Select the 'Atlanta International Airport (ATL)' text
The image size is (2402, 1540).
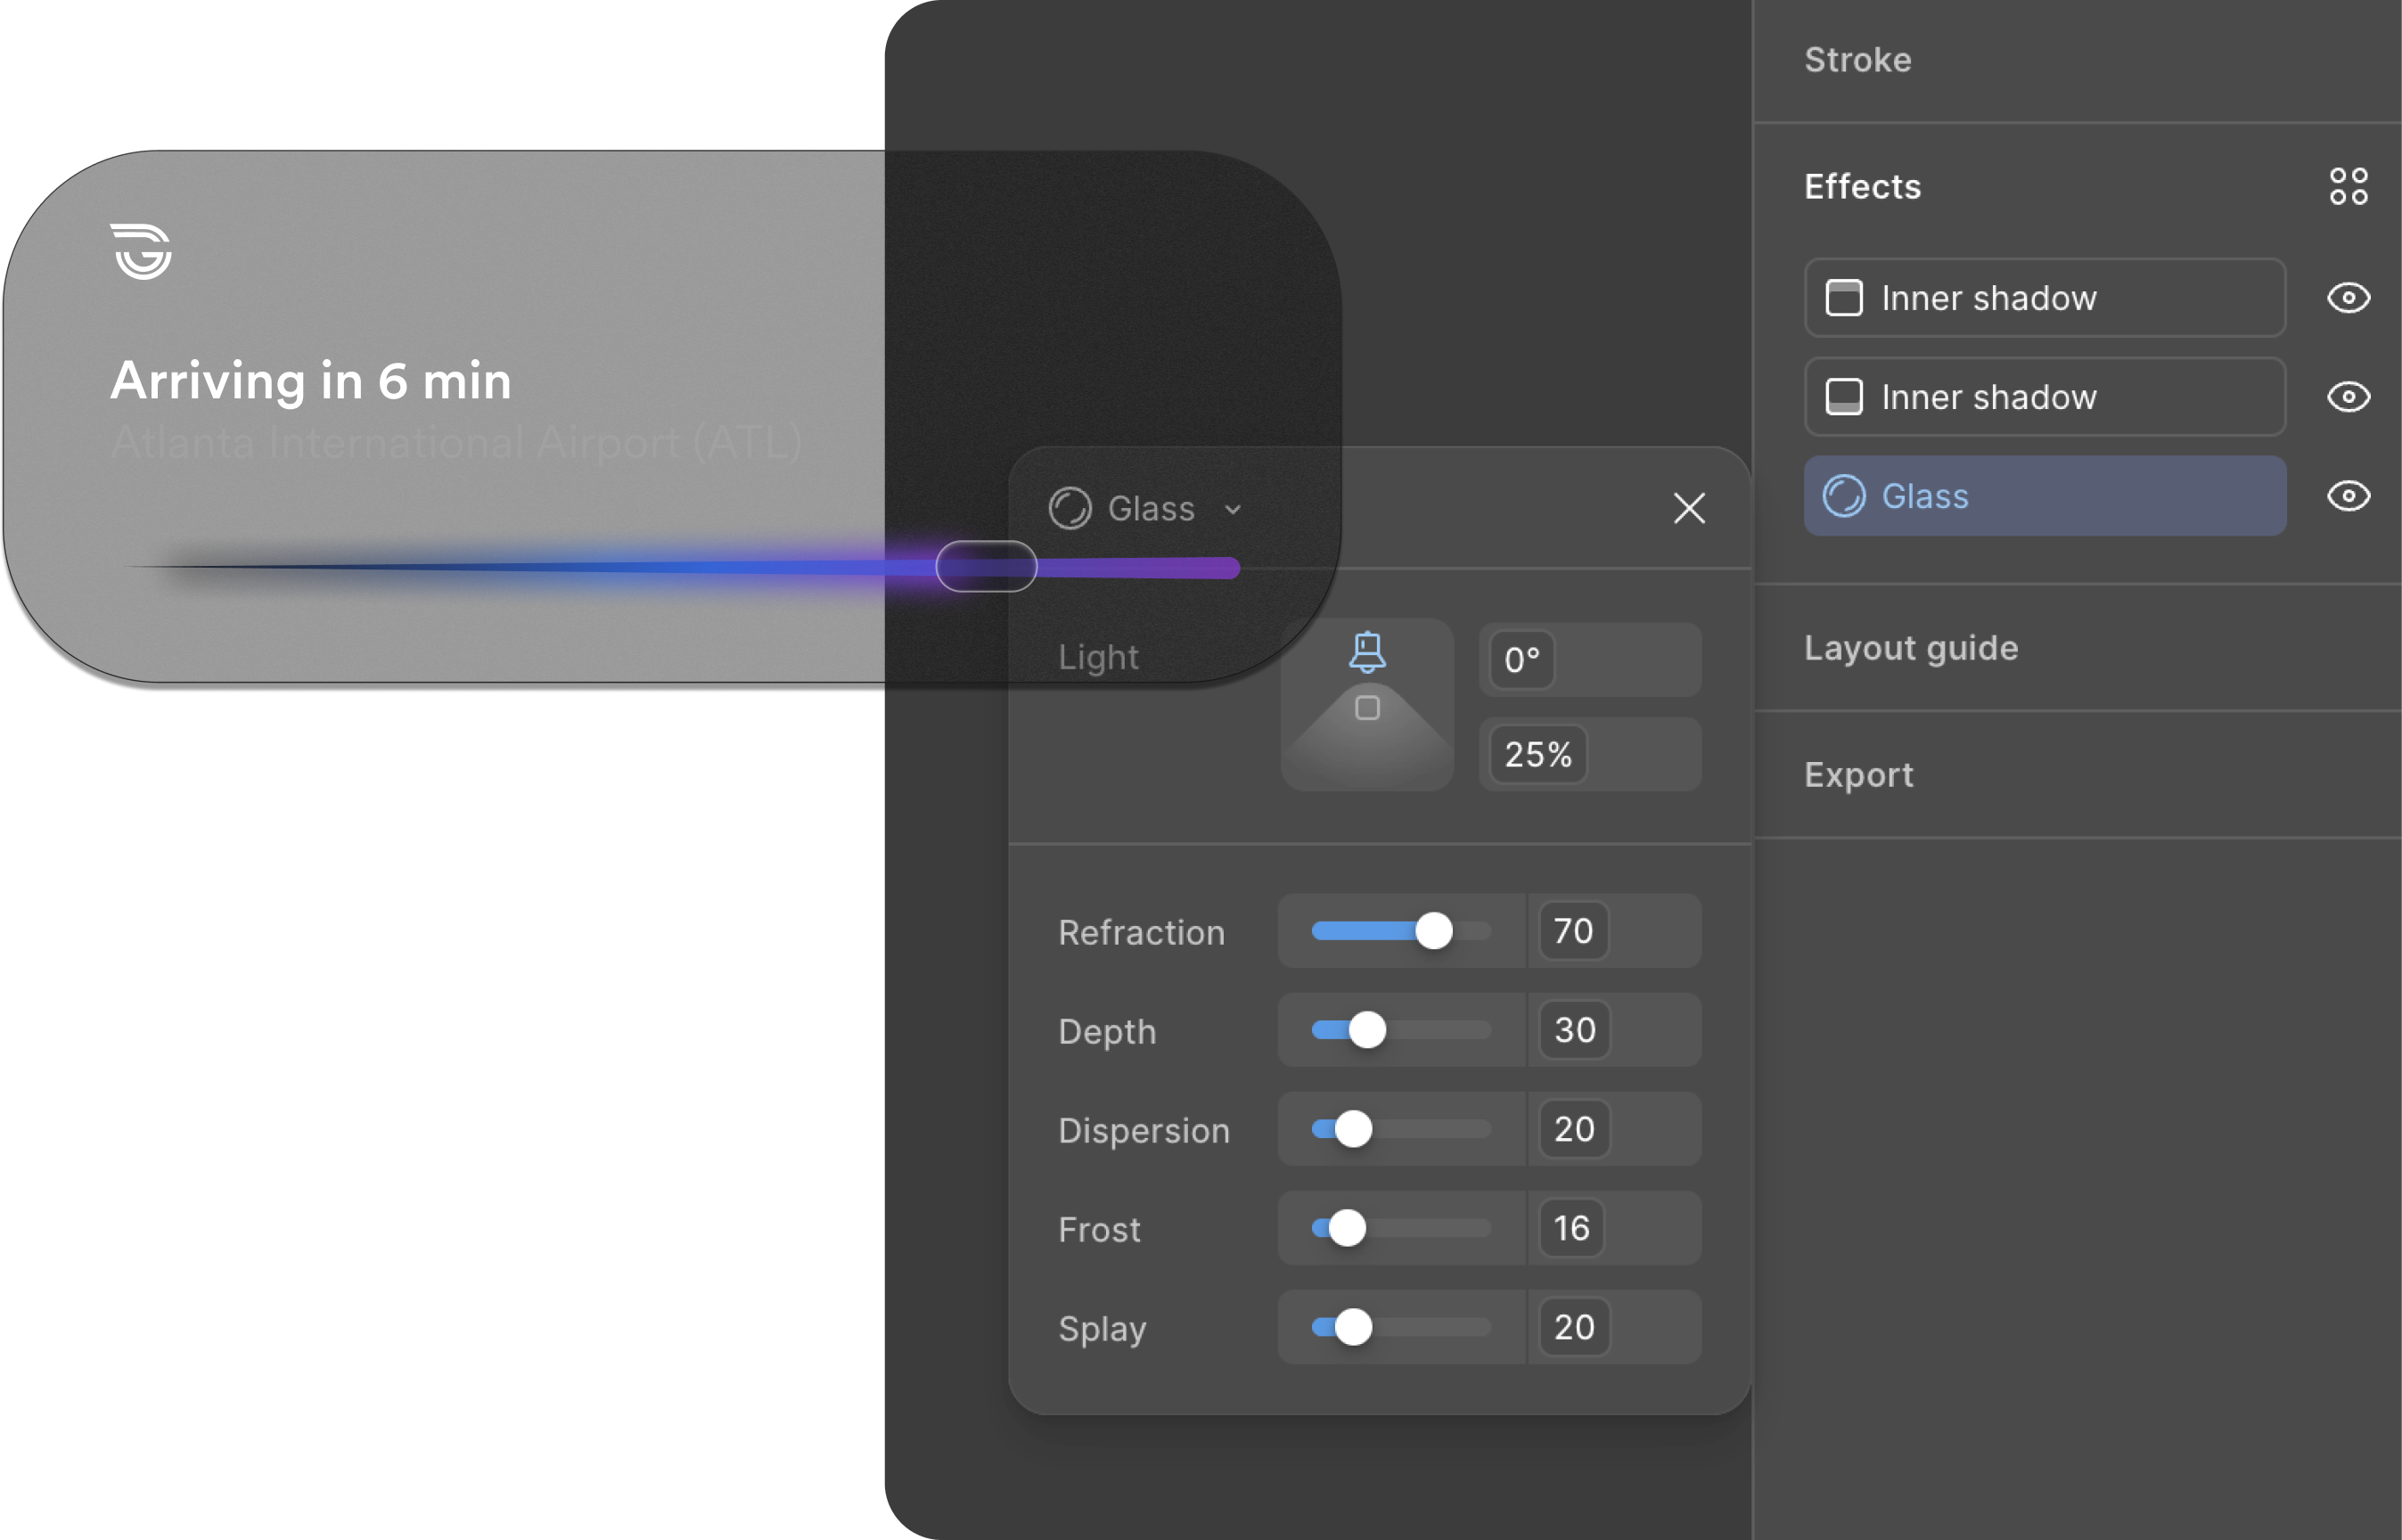(x=456, y=443)
